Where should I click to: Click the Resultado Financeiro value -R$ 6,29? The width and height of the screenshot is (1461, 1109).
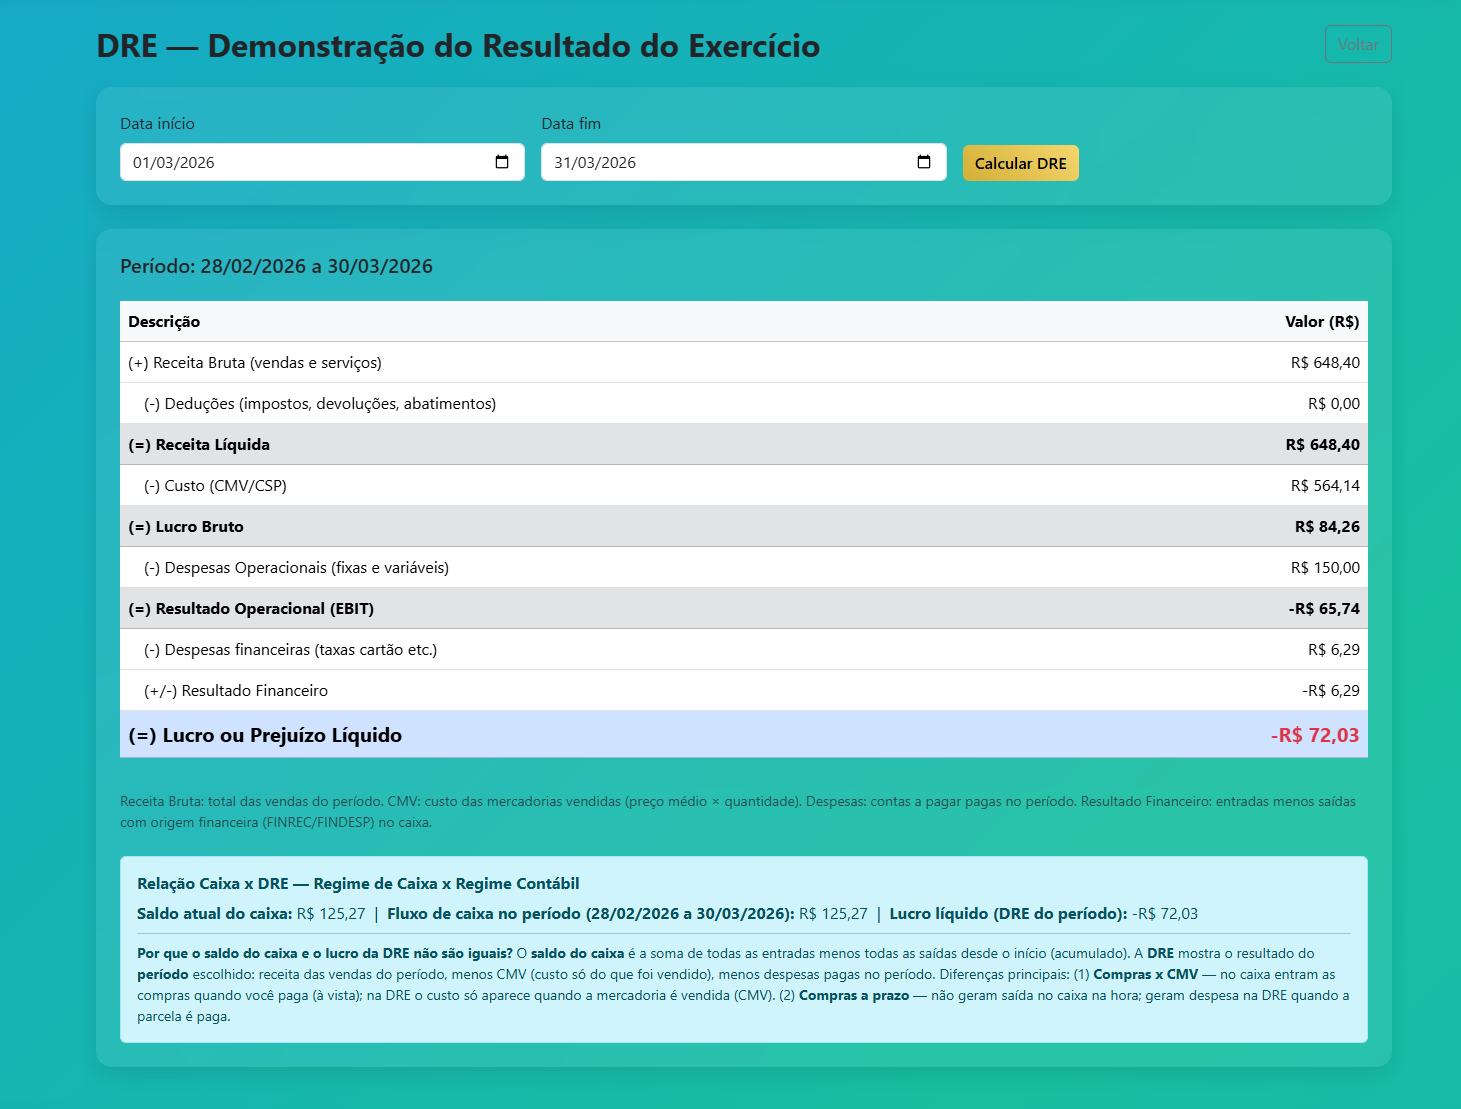pyautogui.click(x=1330, y=691)
